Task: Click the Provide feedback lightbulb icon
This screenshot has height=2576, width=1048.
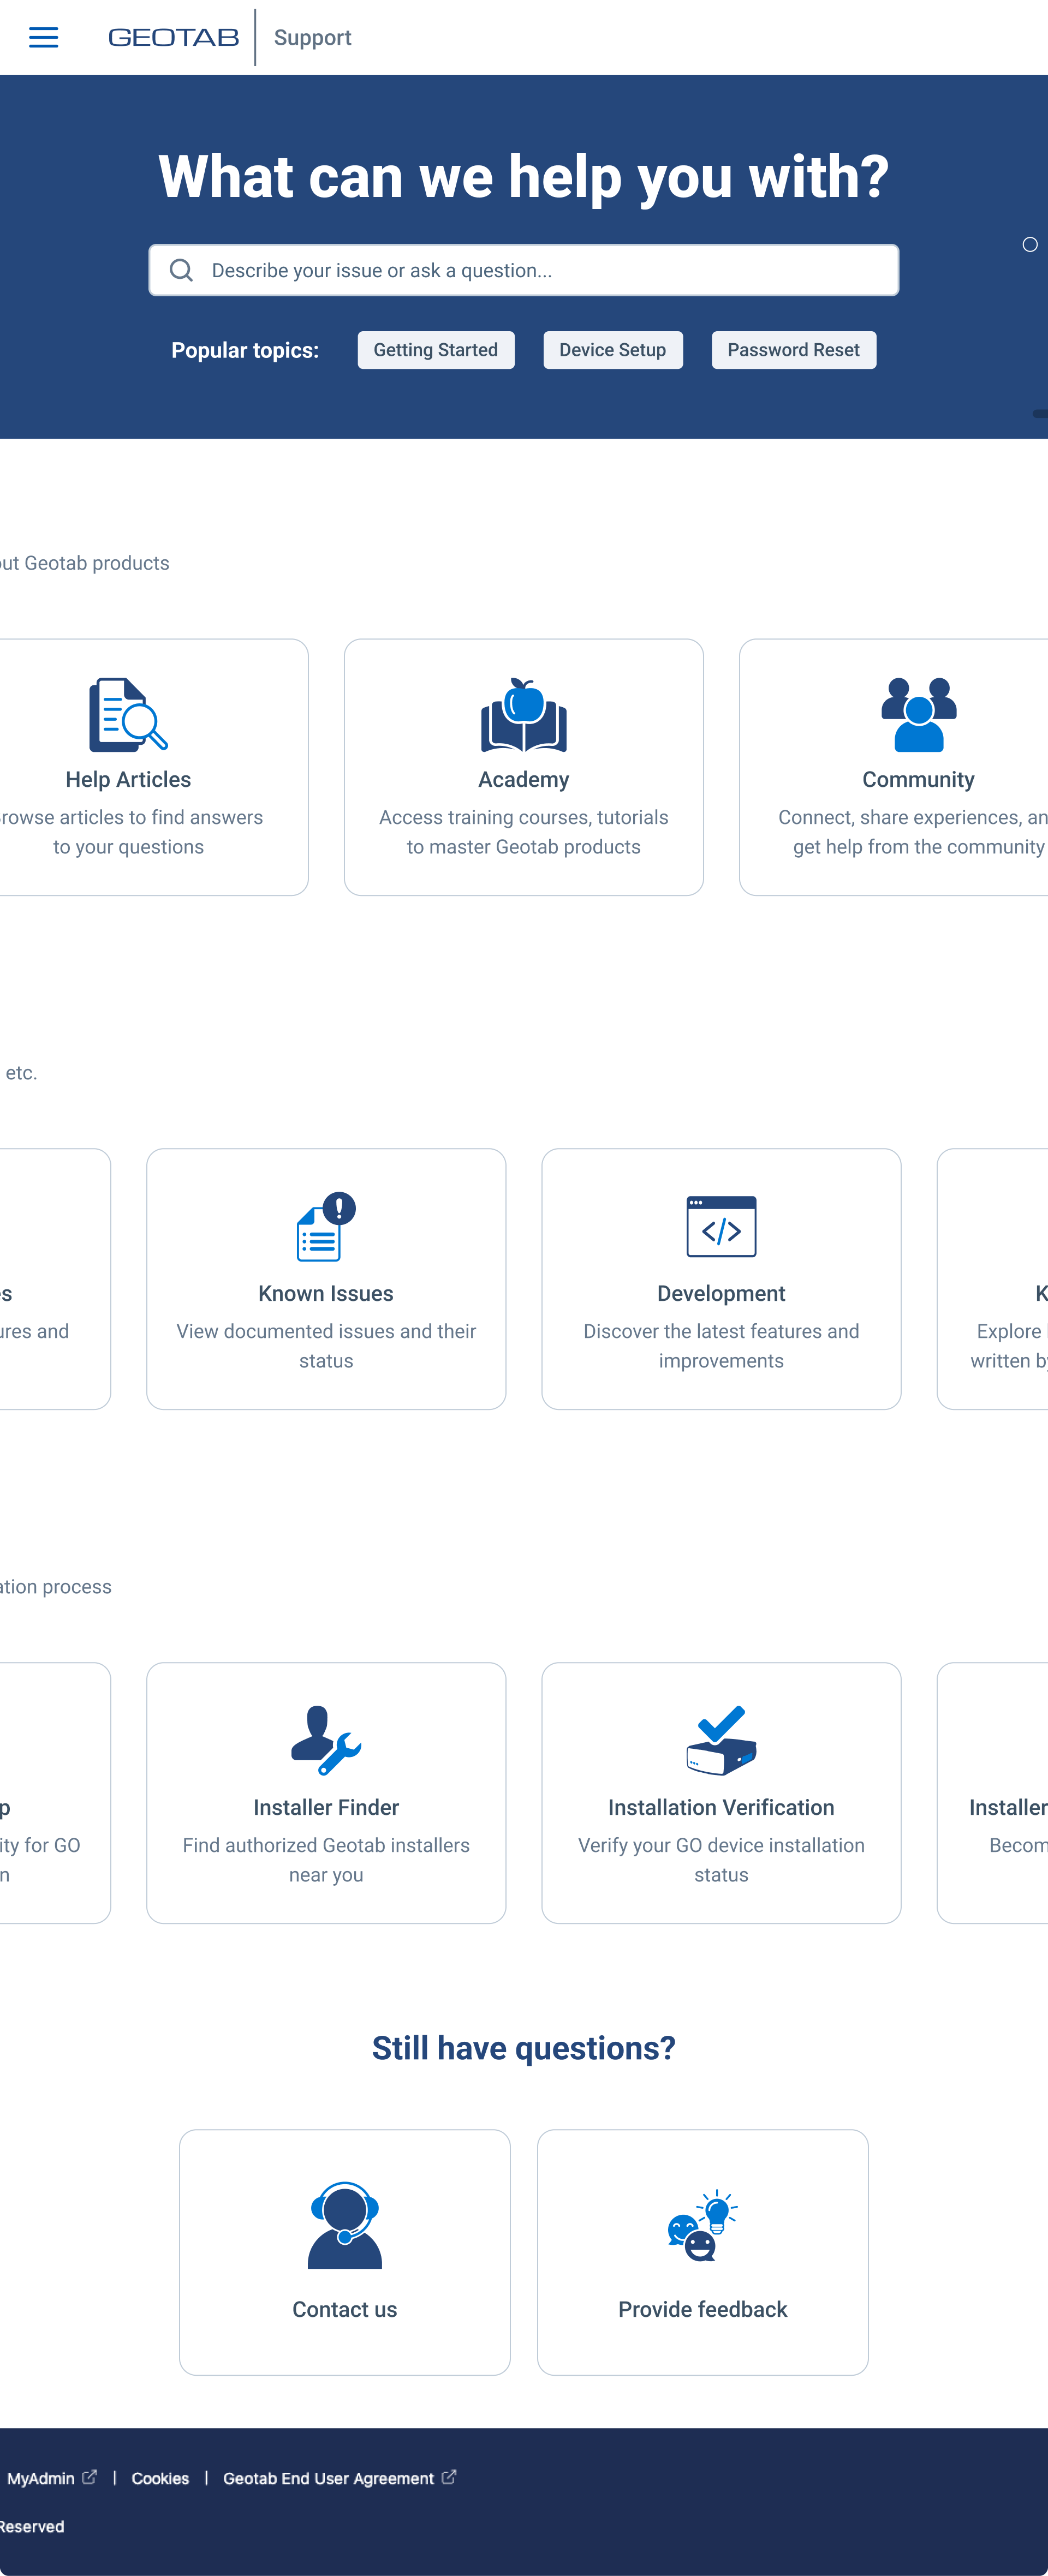Action: pos(703,2226)
